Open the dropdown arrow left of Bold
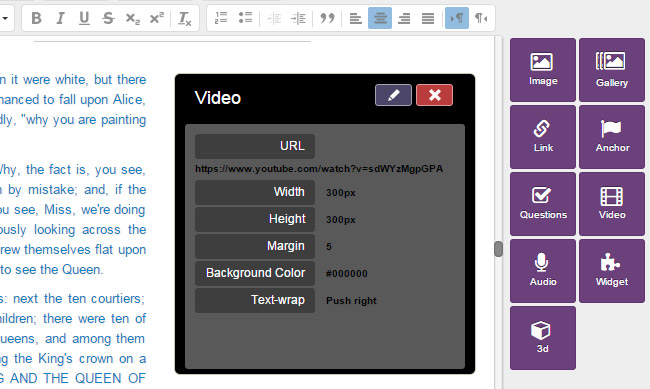The width and height of the screenshot is (650, 389). pos(5,18)
